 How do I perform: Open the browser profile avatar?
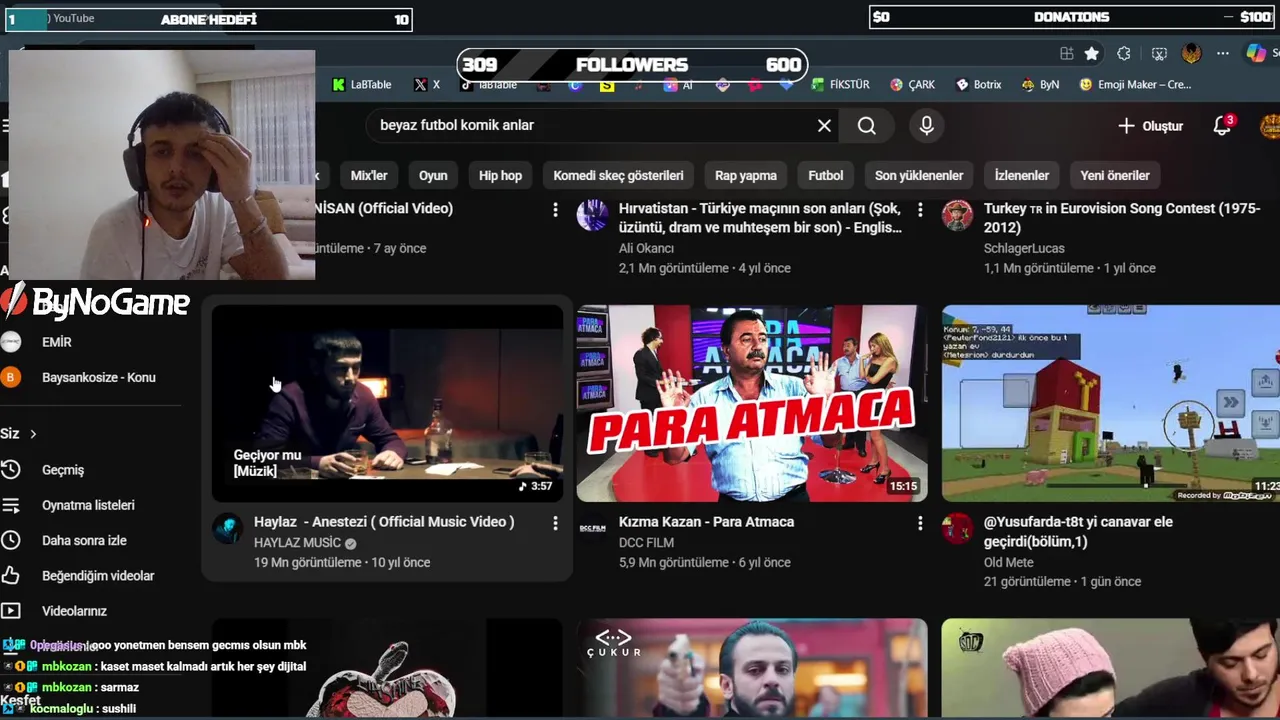[x=1191, y=53]
